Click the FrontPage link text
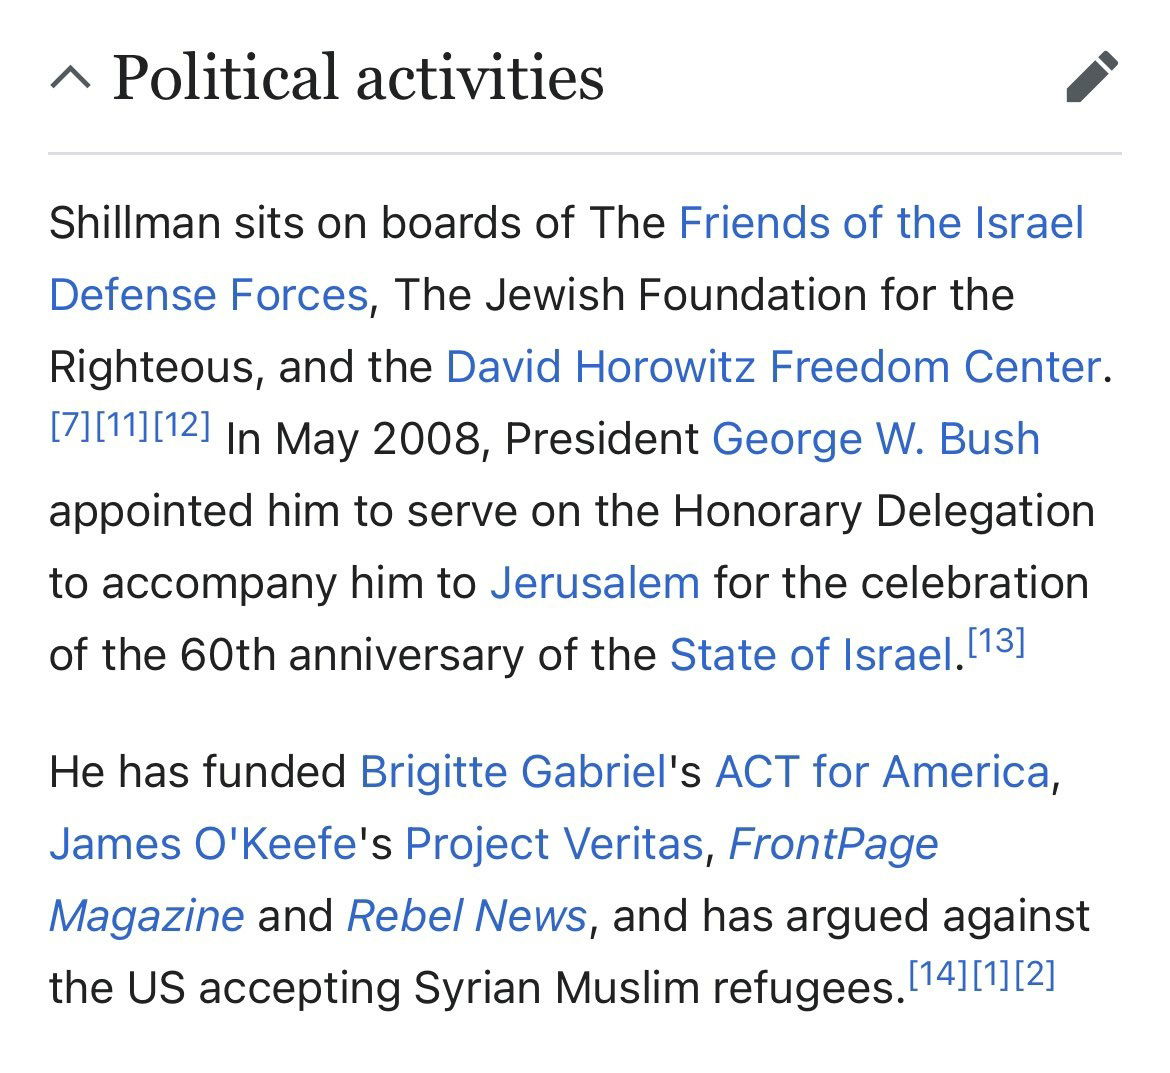The width and height of the screenshot is (1170, 1073). click(x=833, y=844)
